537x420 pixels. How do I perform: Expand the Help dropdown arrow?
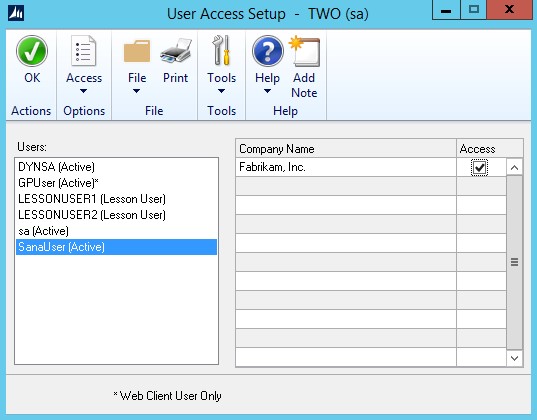pyautogui.click(x=267, y=91)
